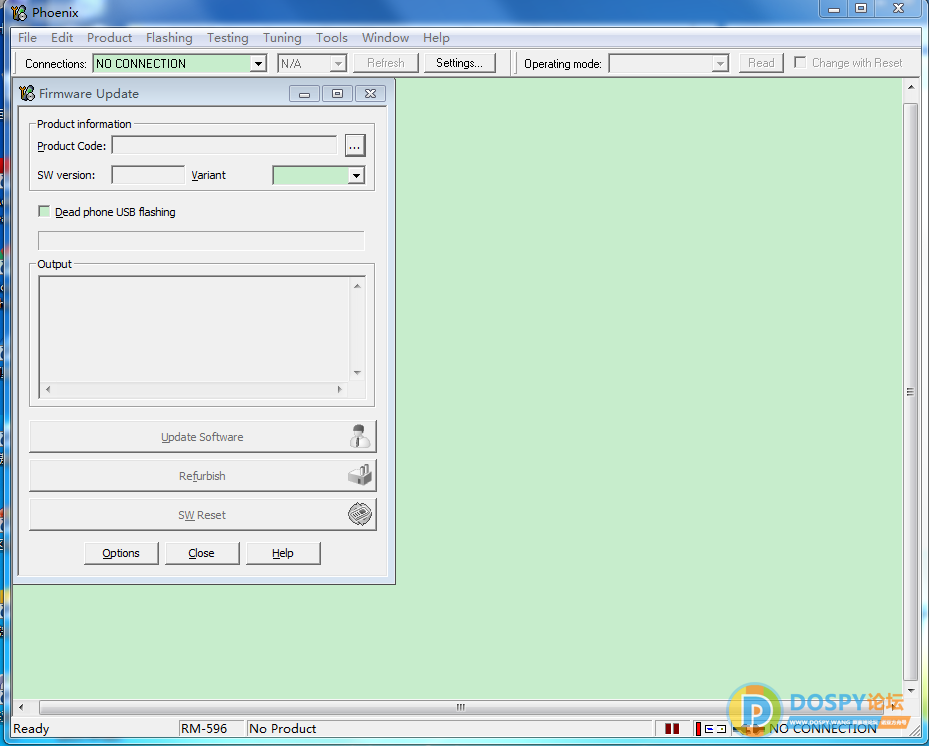Open the Product menu
The image size is (929, 746).
pyautogui.click(x=109, y=37)
